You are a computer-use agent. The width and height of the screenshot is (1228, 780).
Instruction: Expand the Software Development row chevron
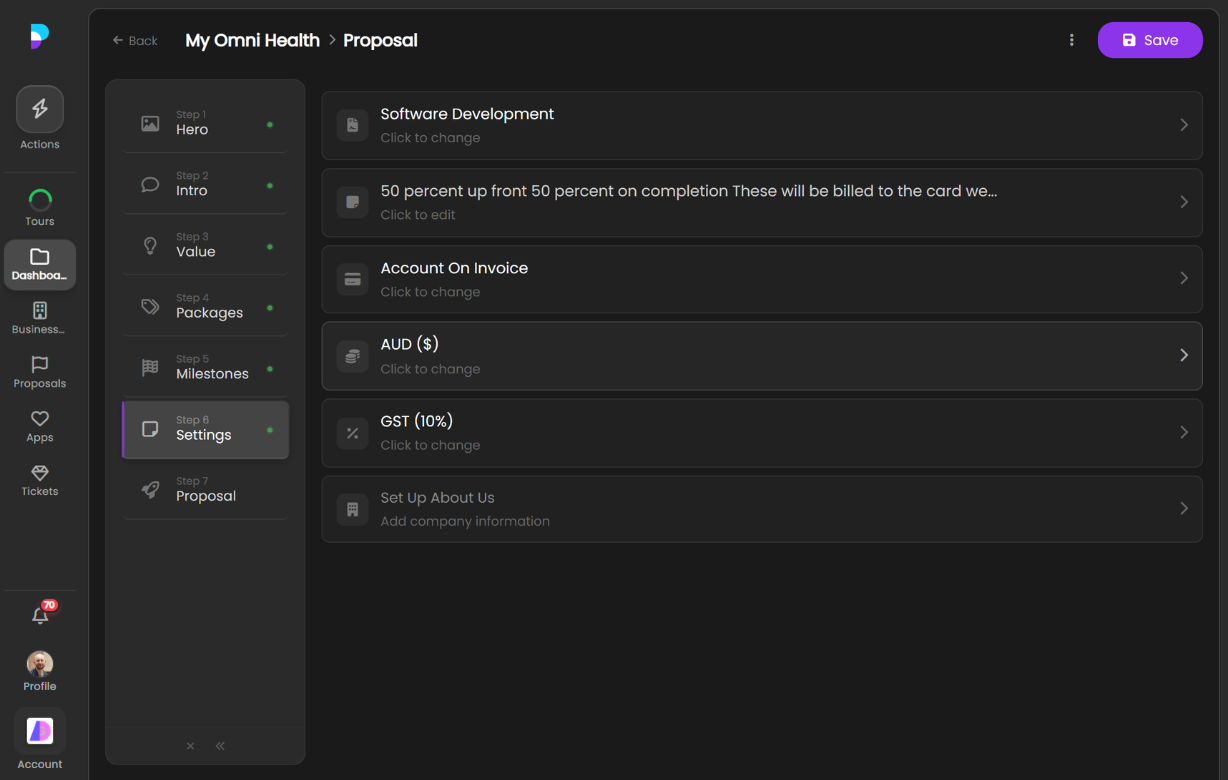point(1184,125)
